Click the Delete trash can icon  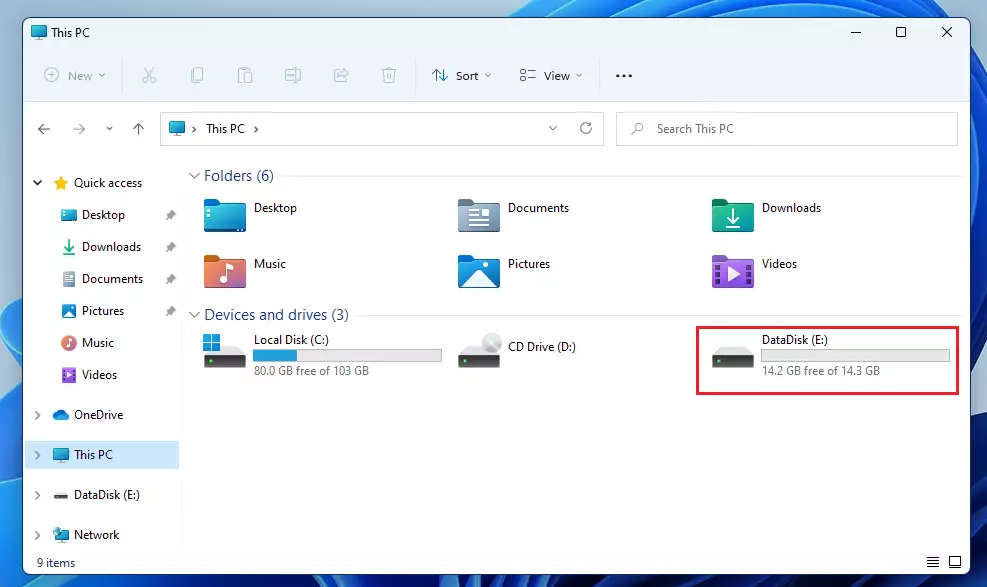point(389,75)
